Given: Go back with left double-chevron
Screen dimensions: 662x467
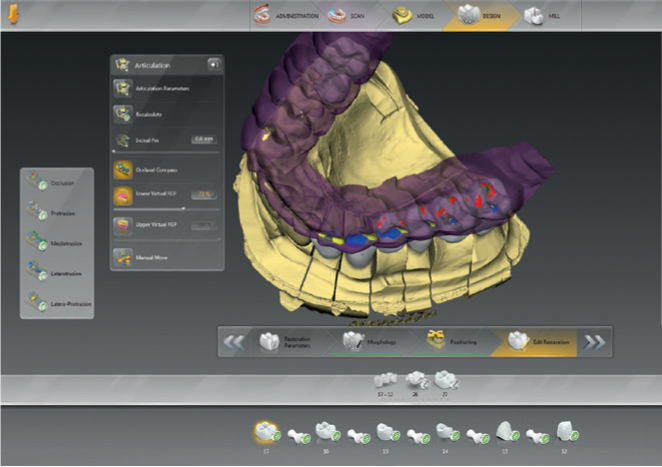Looking at the screenshot, I should coord(234,341).
